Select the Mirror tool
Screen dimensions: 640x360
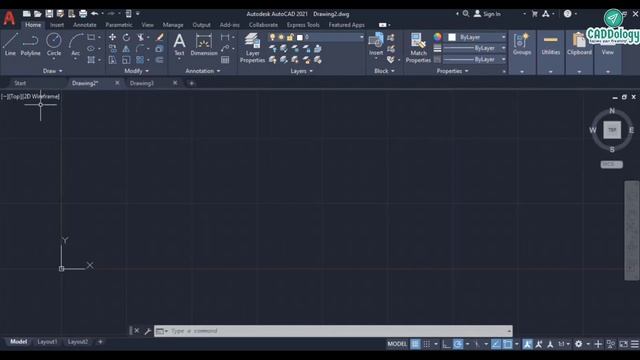click(127, 49)
